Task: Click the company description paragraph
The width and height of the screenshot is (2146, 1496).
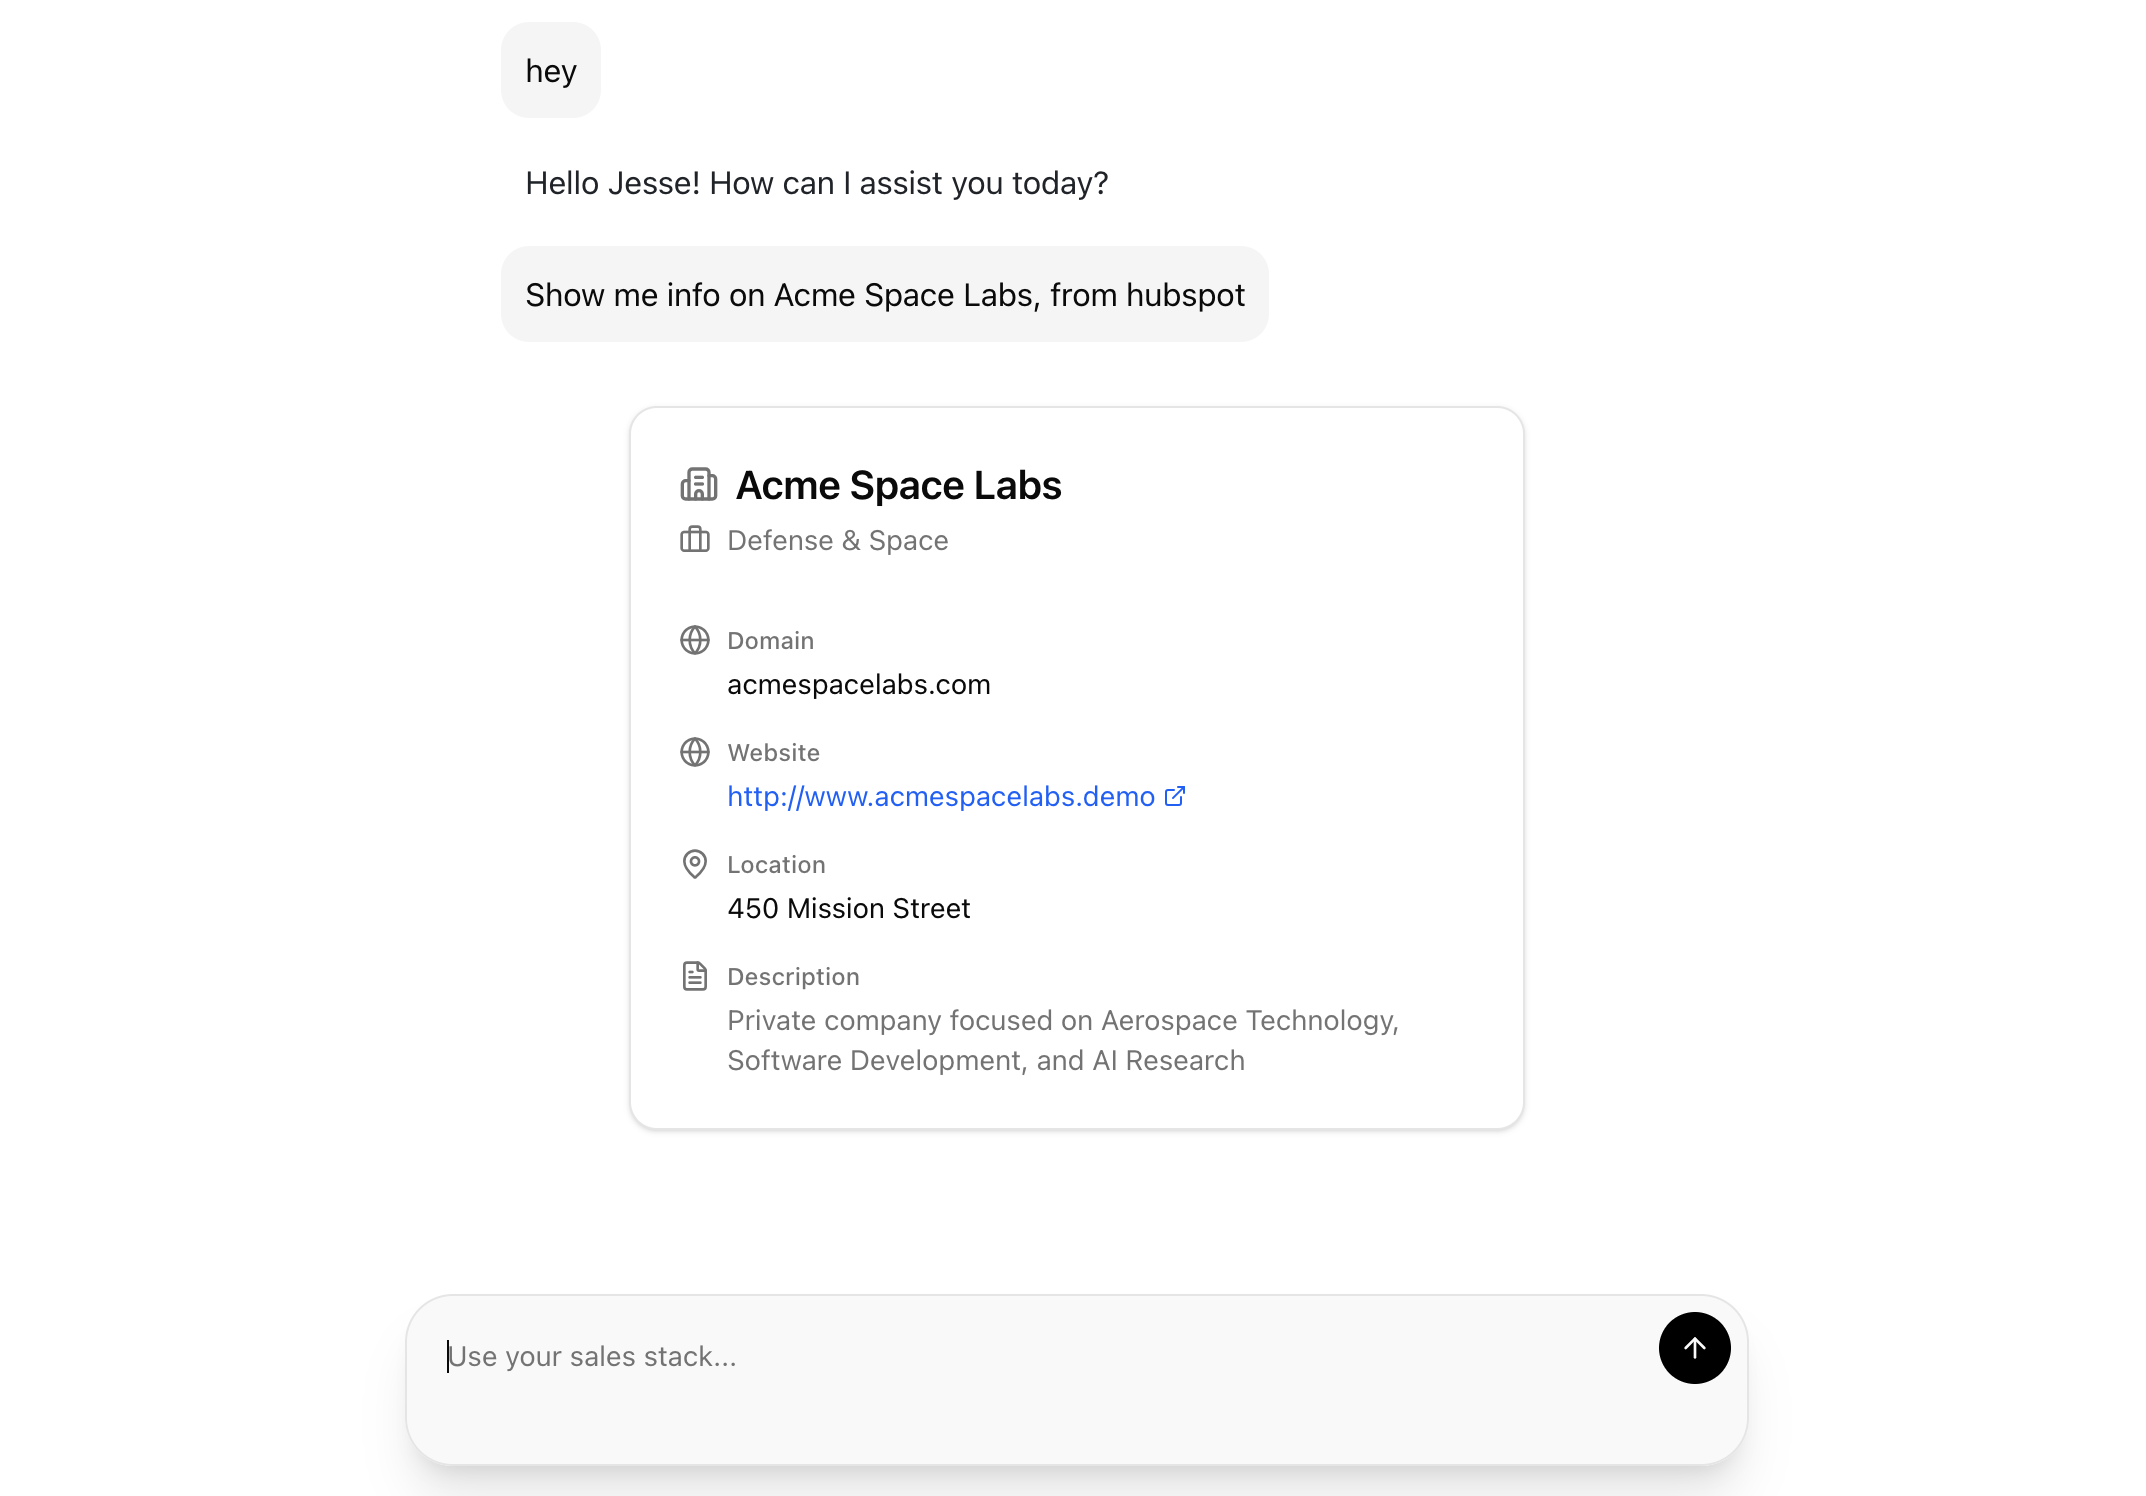Action: point(1062,1040)
